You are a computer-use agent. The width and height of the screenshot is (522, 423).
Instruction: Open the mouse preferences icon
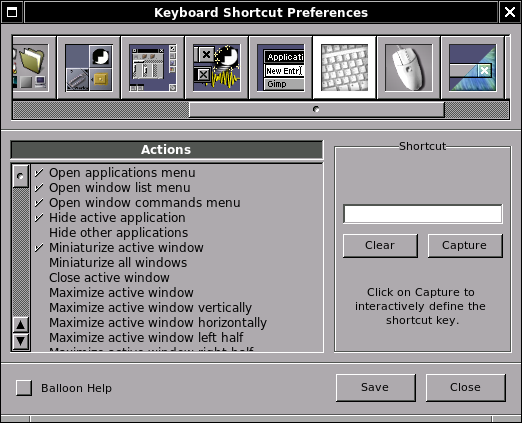point(409,68)
